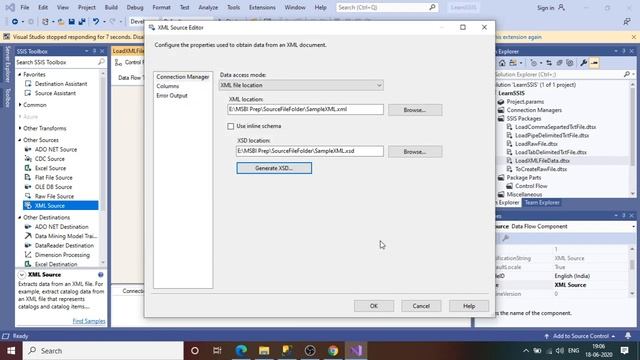This screenshot has width=640, height=360.
Task: Open the Project menu
Action: 87,7
